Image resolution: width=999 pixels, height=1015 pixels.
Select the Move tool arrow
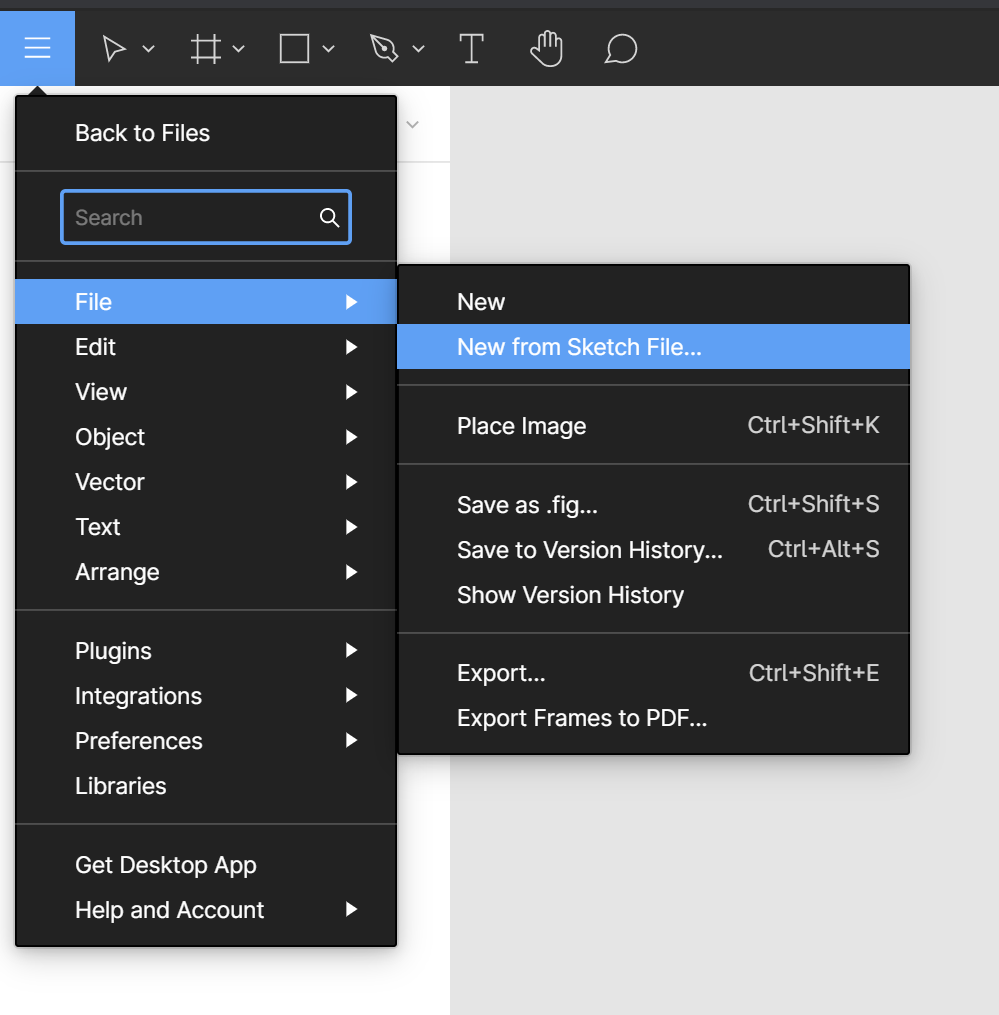[x=114, y=49]
